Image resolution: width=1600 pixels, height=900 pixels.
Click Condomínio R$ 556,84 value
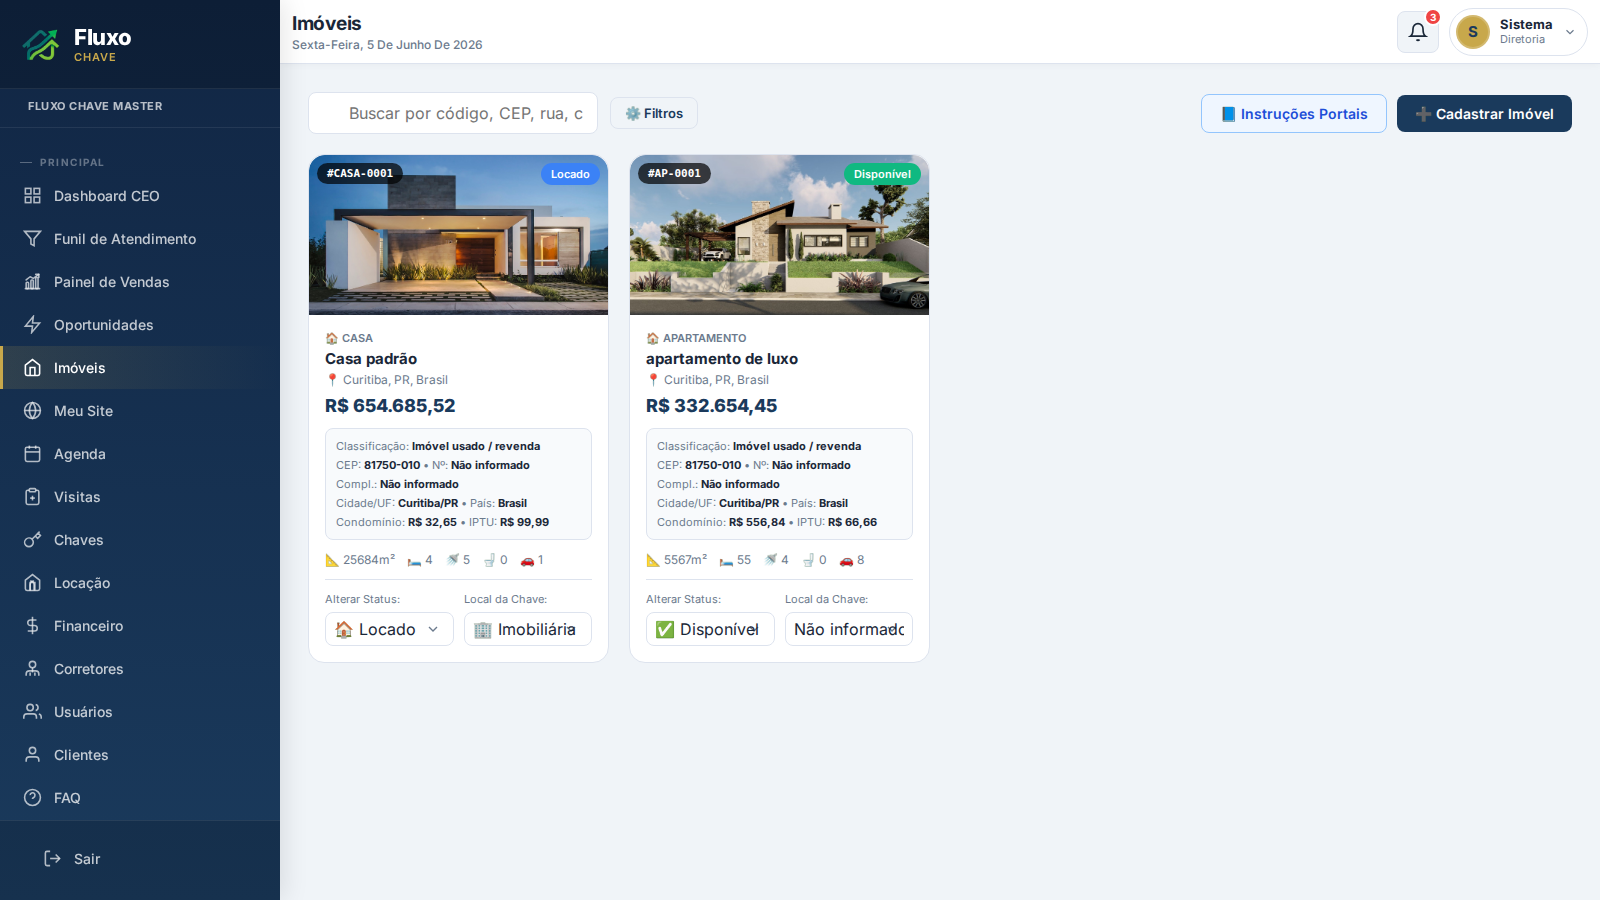tap(757, 522)
